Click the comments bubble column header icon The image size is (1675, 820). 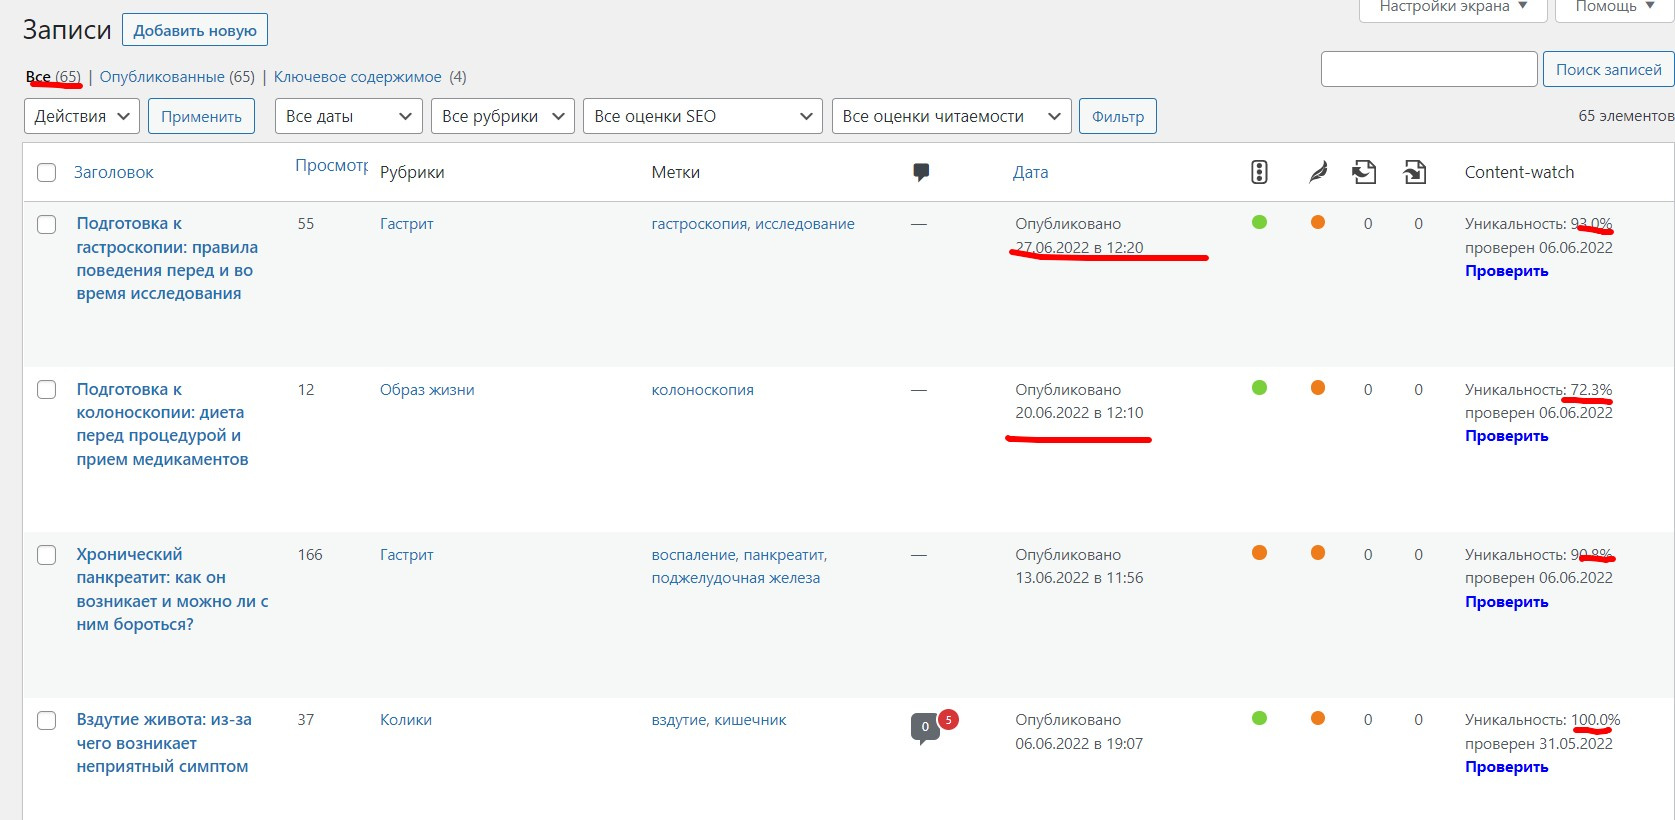pyautogui.click(x=921, y=172)
